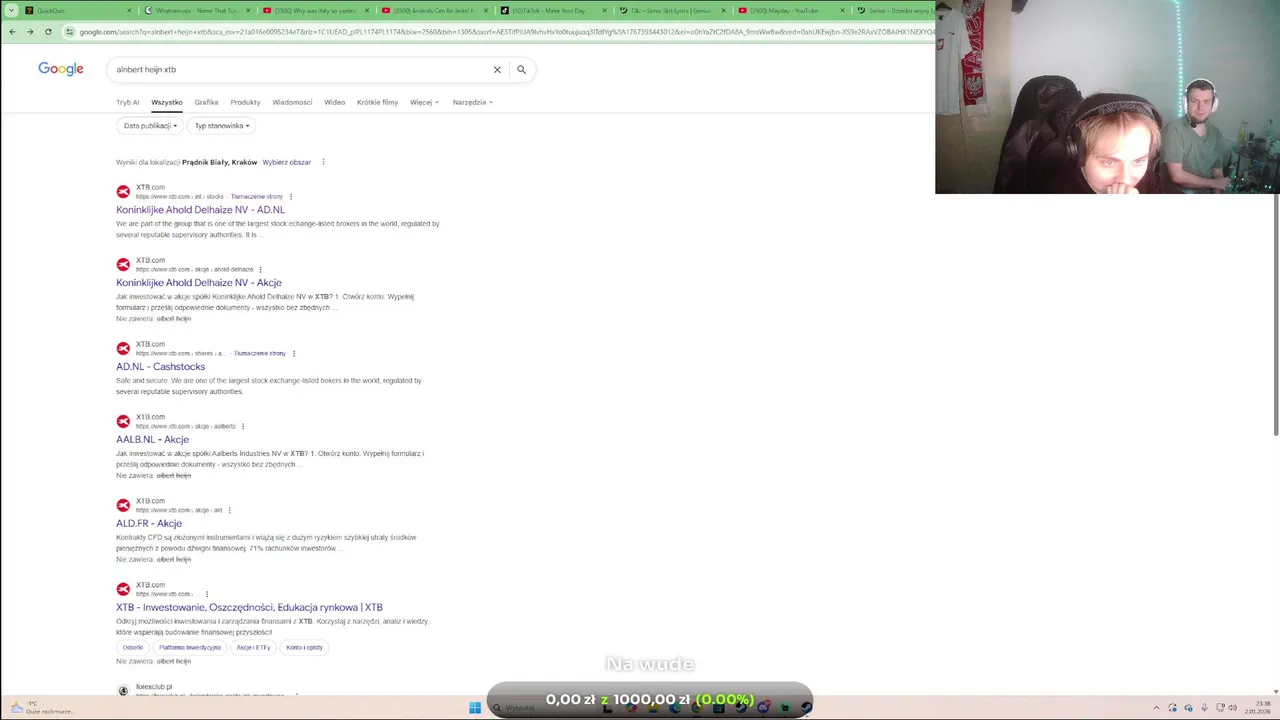Screen dimensions: 1280x720
Task: Open AALB.NL - Akcje result
Action: click(152, 440)
